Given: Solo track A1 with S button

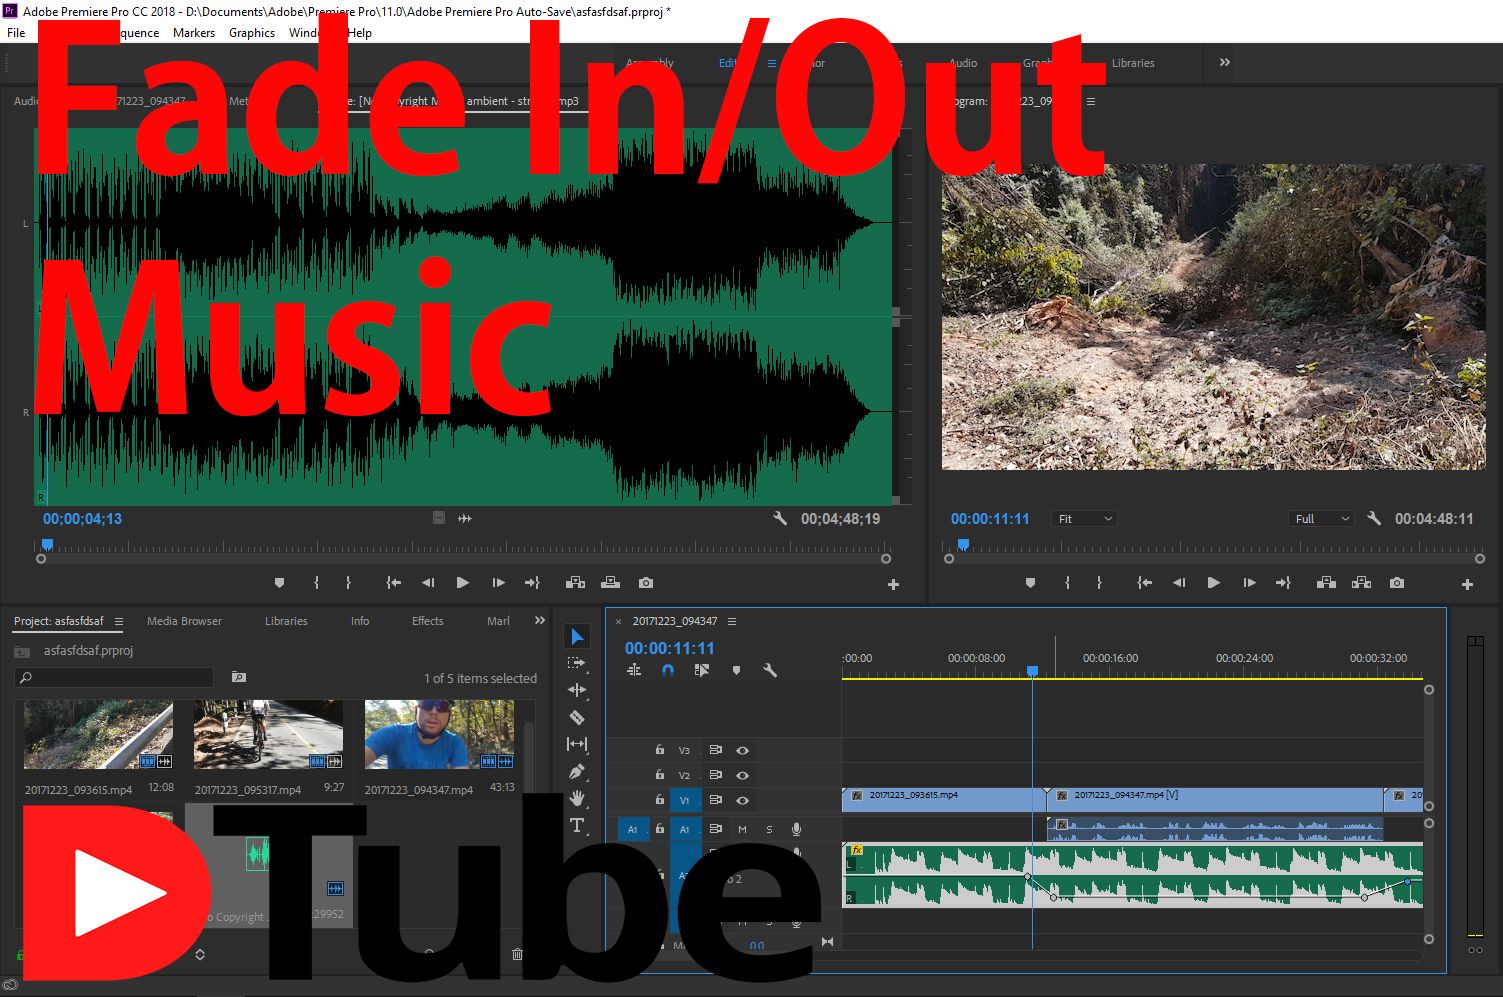Looking at the screenshot, I should coord(769,829).
